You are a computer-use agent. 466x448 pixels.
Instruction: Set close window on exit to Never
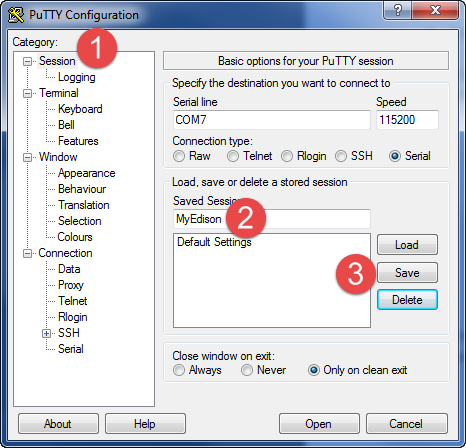pyautogui.click(x=247, y=370)
